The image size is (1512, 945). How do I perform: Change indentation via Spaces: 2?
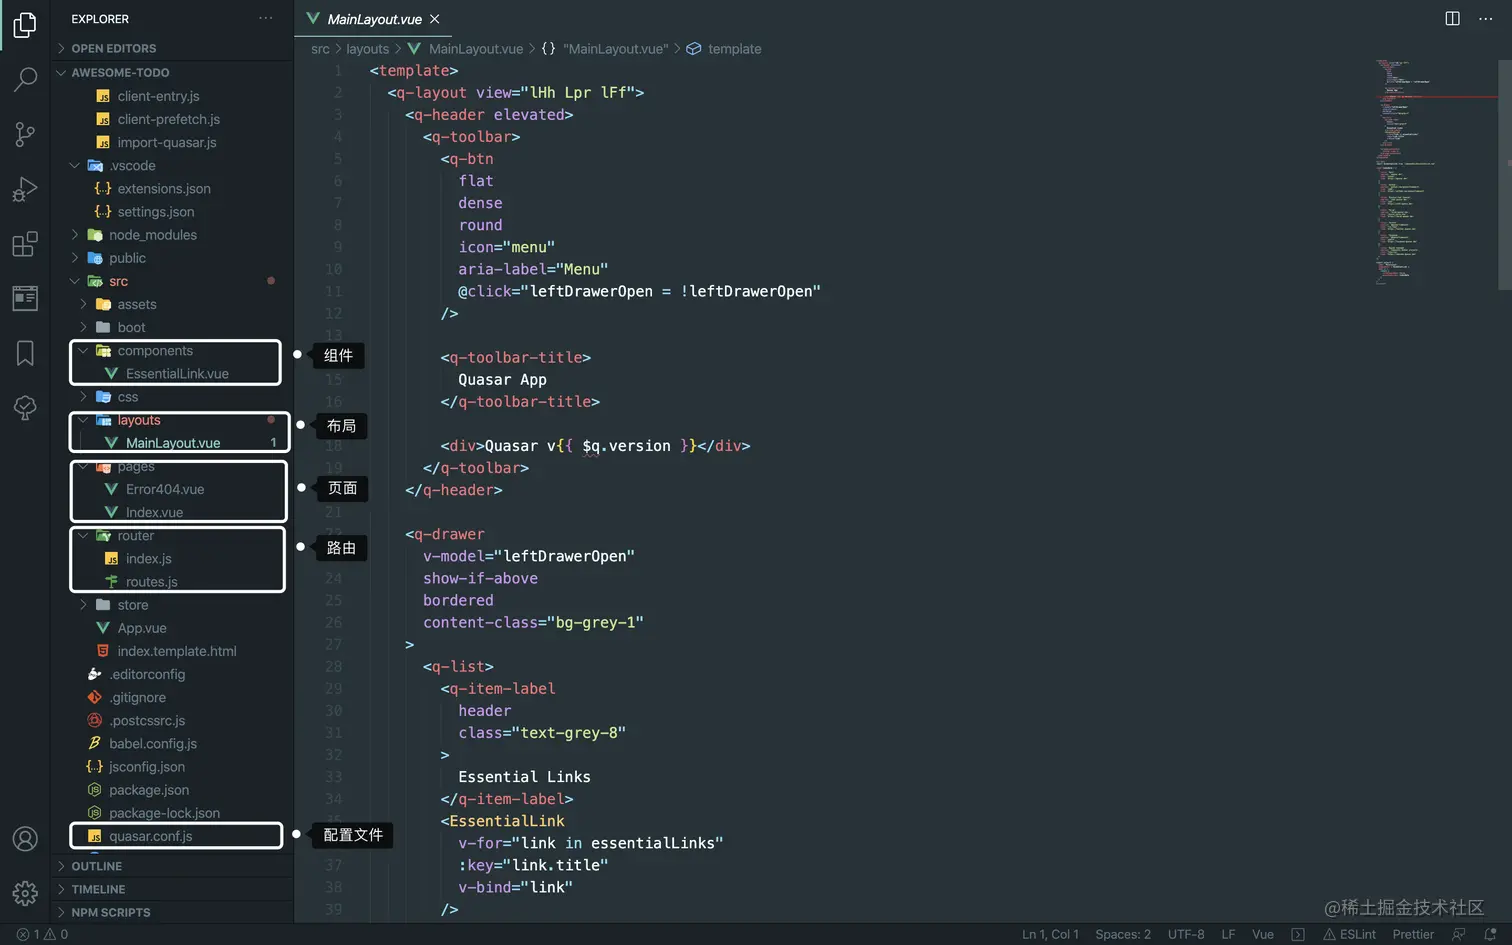1123,934
